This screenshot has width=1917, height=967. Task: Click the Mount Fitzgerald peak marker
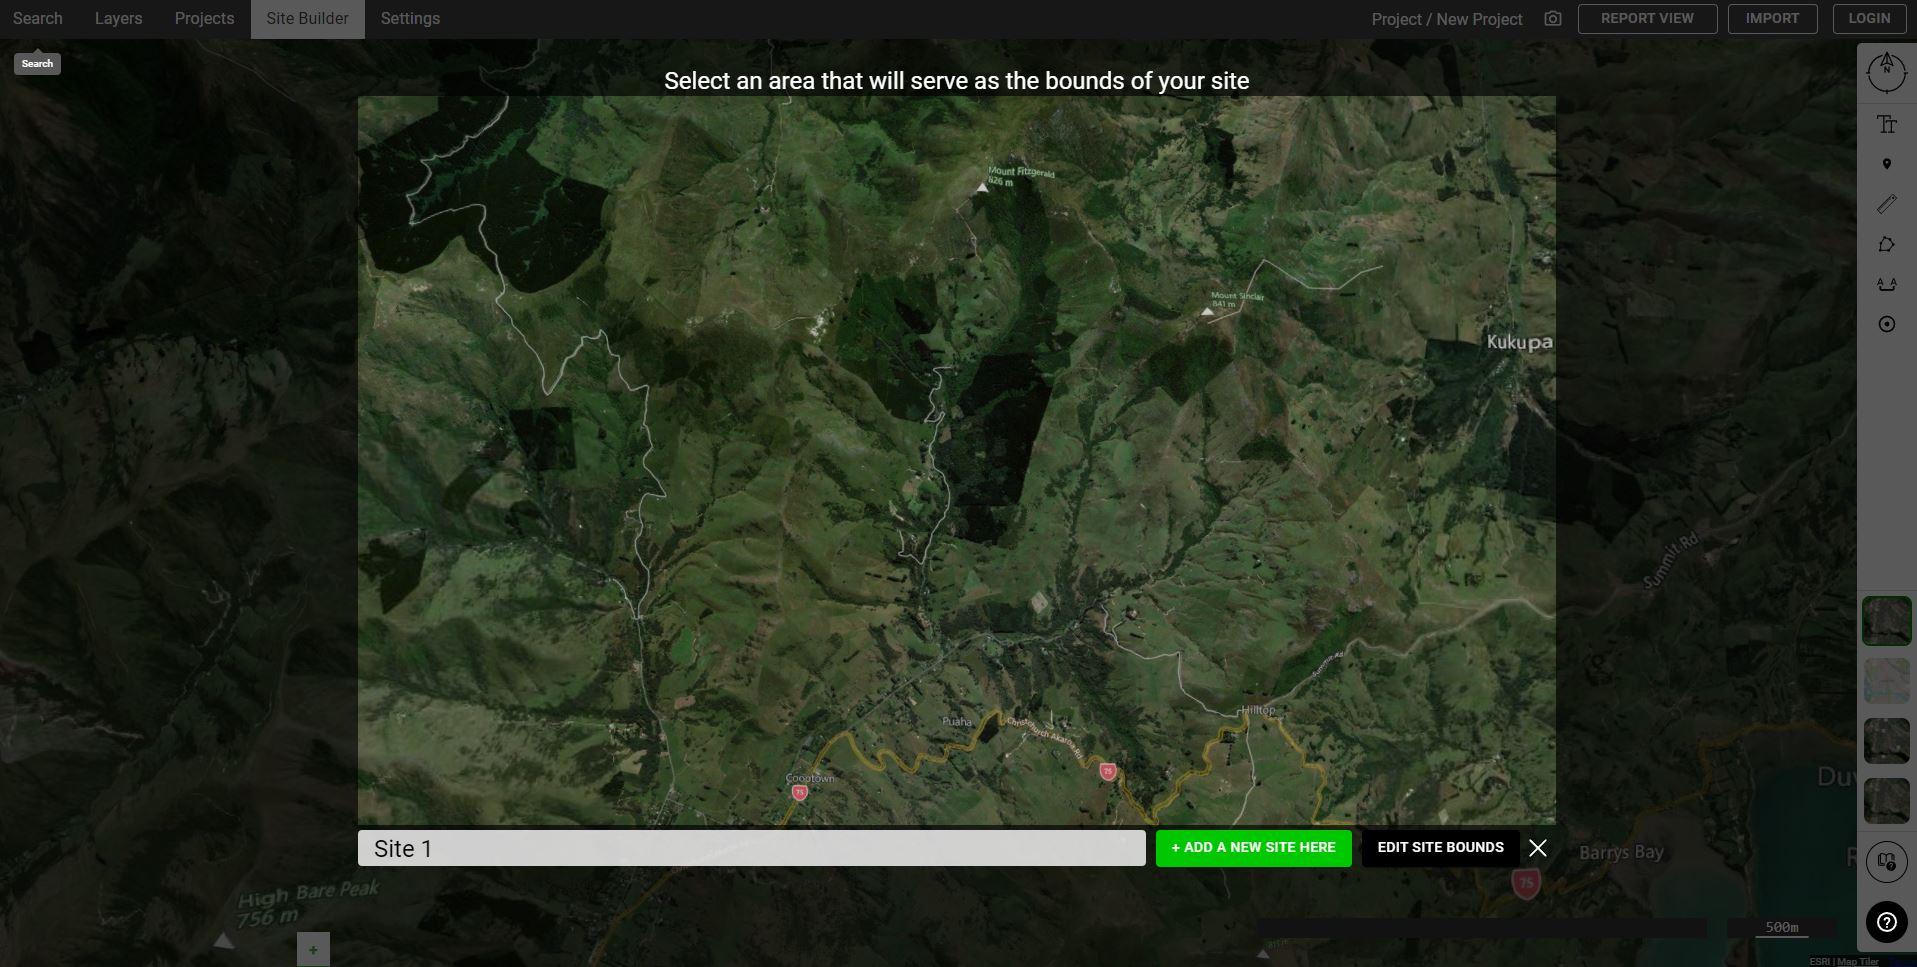pyautogui.click(x=982, y=187)
